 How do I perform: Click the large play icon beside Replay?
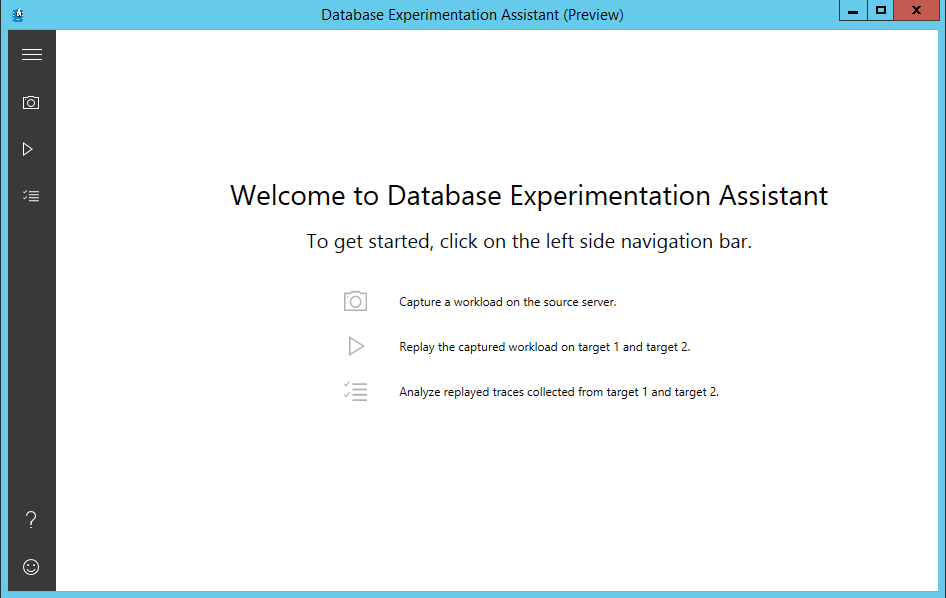356,346
